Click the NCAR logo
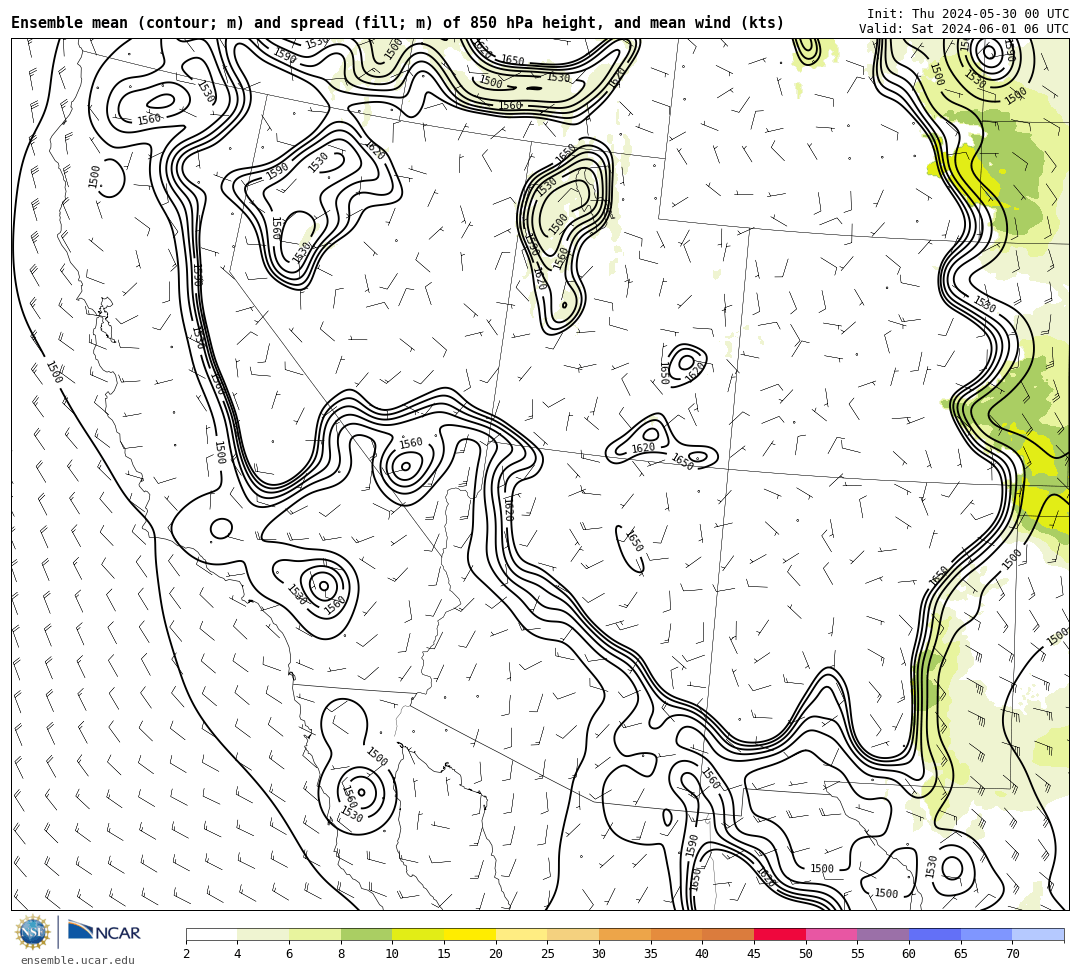The image size is (1080, 973). pyautogui.click(x=104, y=932)
